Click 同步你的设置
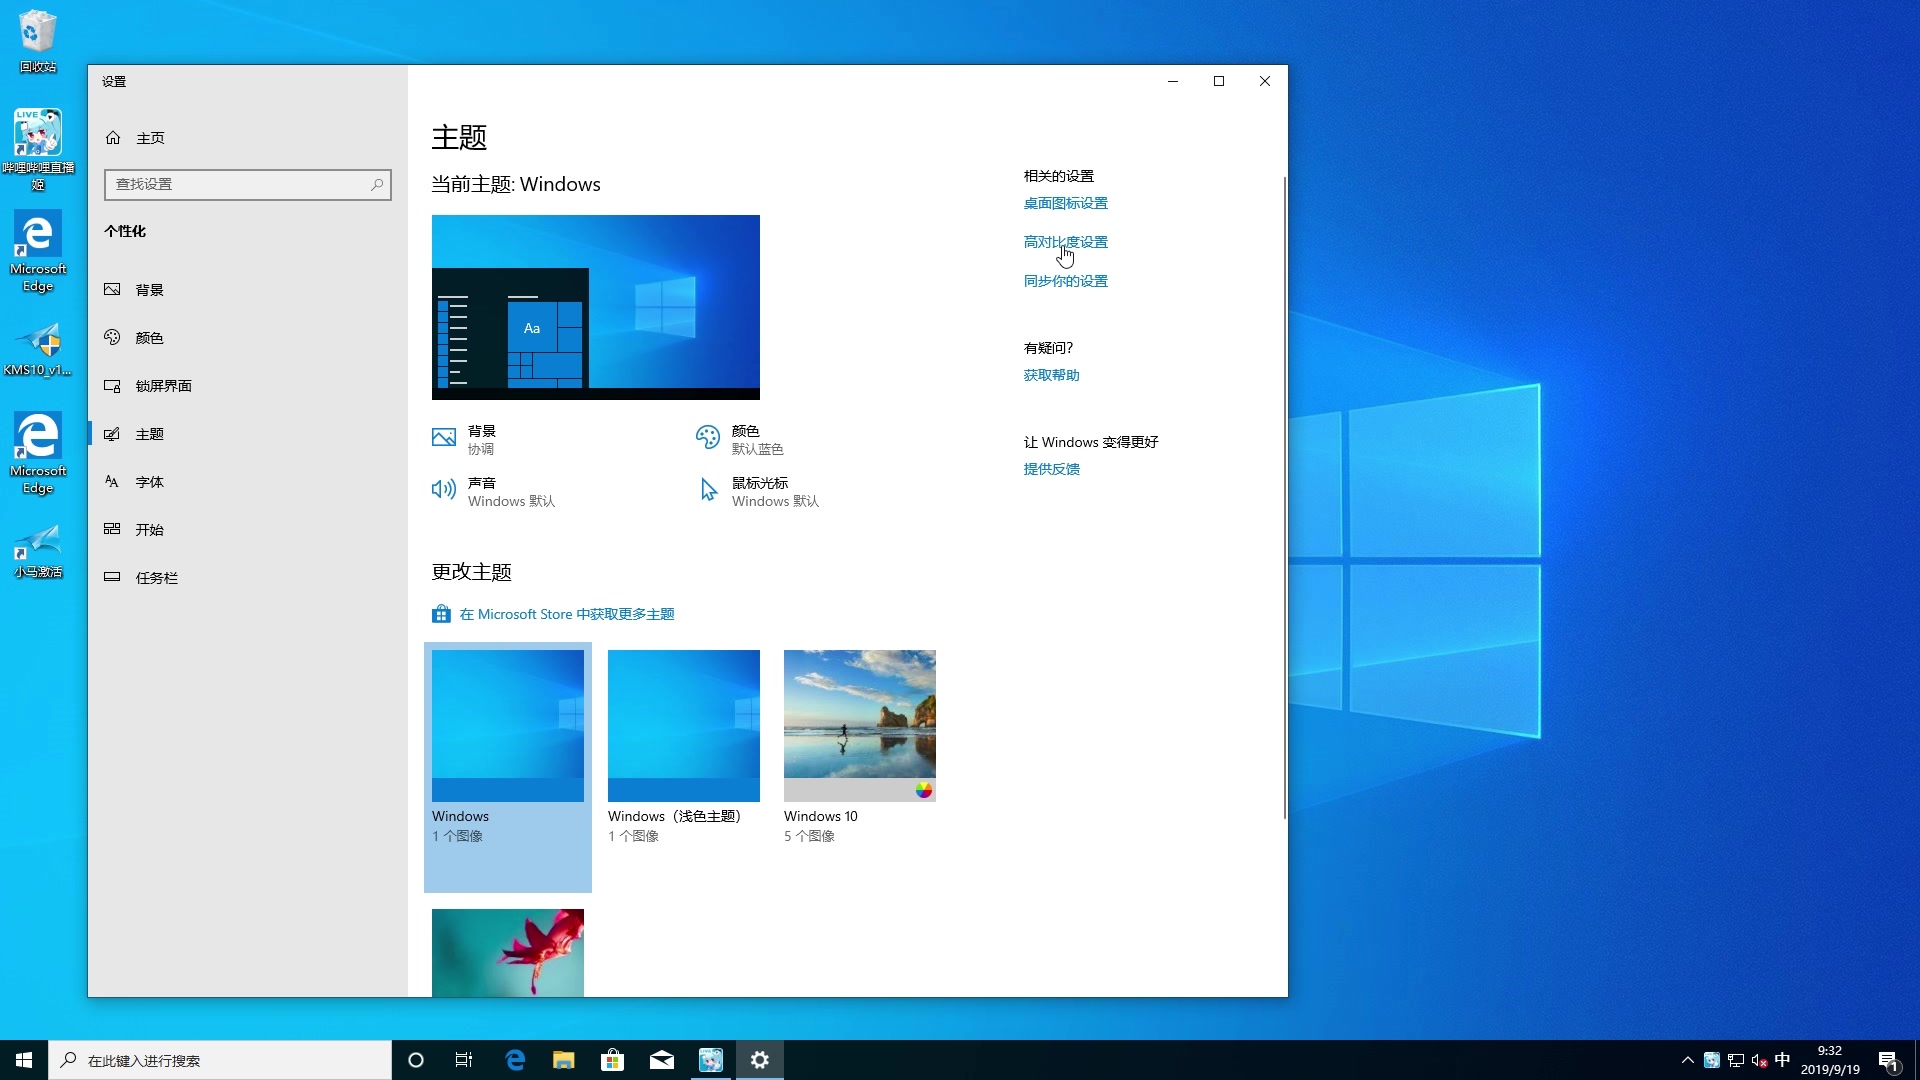1920x1080 pixels. click(x=1064, y=281)
